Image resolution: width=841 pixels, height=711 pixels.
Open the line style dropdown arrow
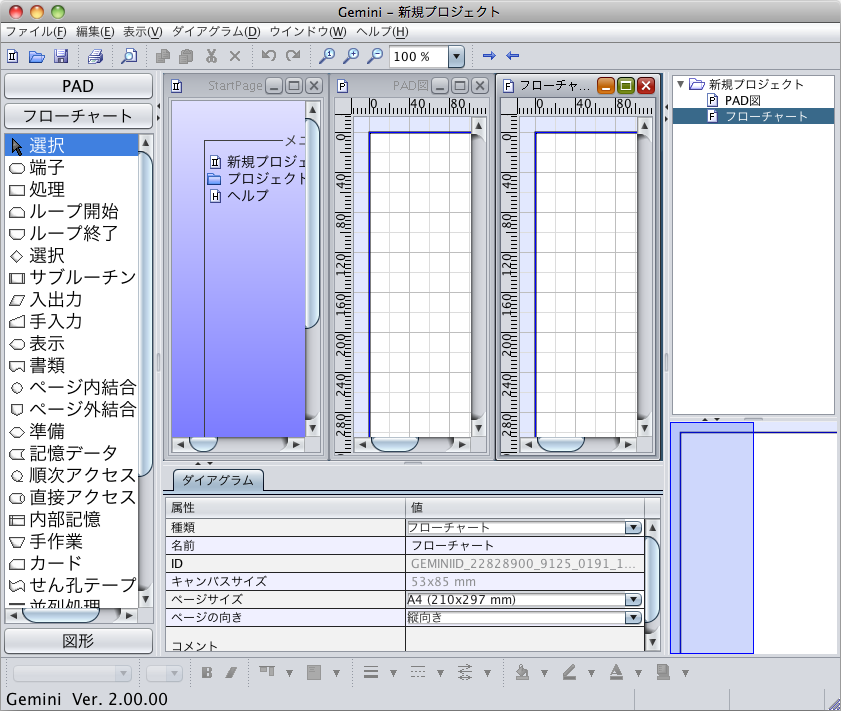point(440,673)
